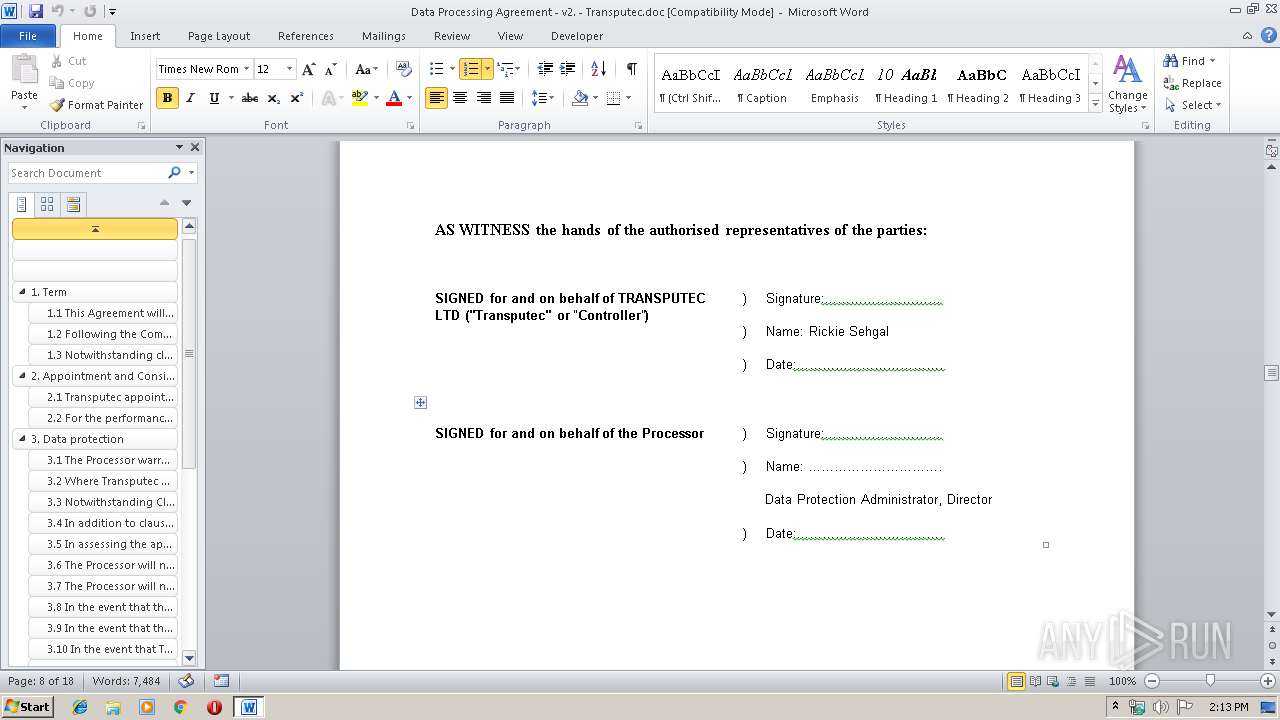Click the Windows Start button
Viewport: 1280px width, 720px height.
pyautogui.click(x=27, y=707)
